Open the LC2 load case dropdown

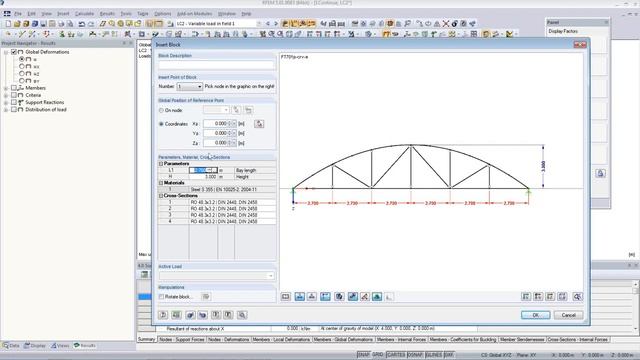(259, 24)
